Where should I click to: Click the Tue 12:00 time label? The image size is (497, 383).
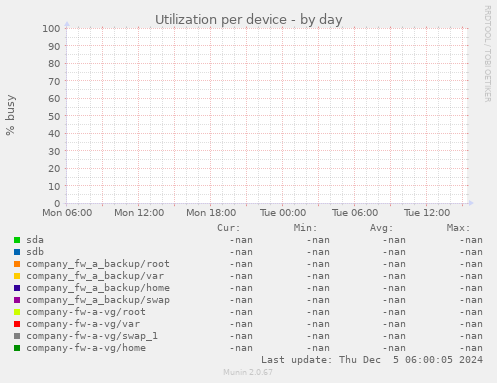tap(427, 213)
